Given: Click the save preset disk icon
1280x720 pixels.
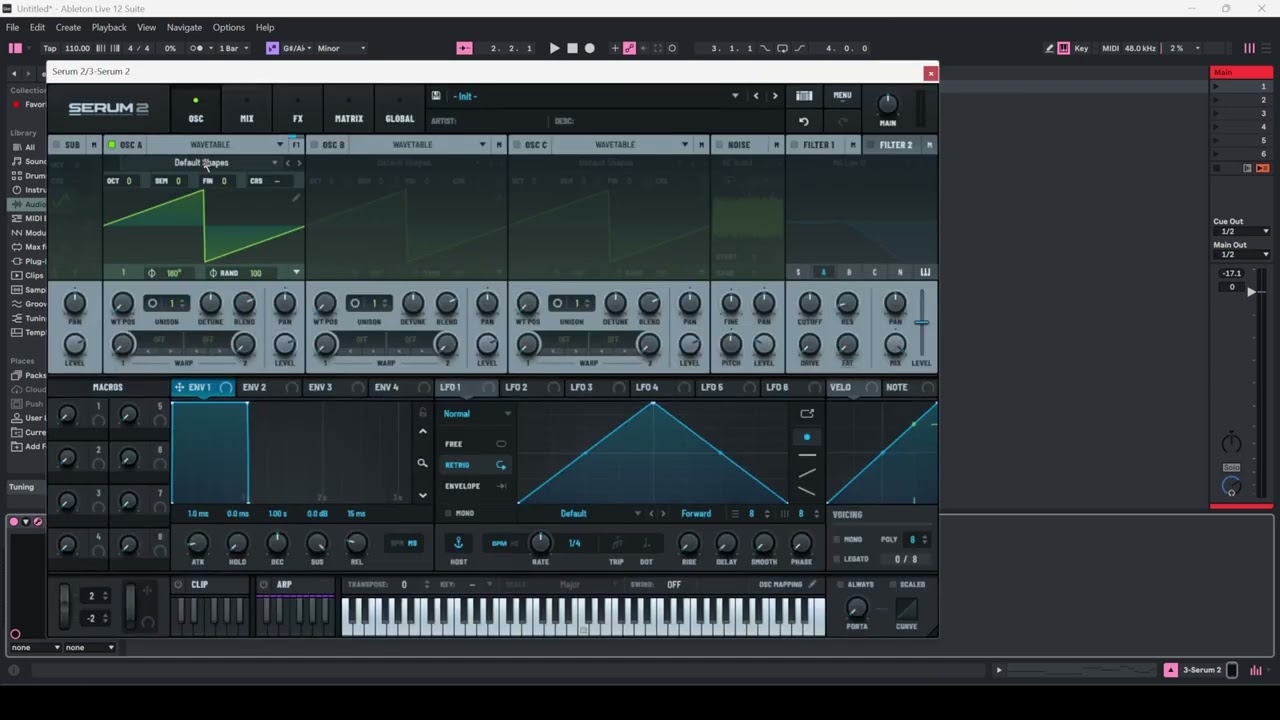Looking at the screenshot, I should click(x=436, y=96).
